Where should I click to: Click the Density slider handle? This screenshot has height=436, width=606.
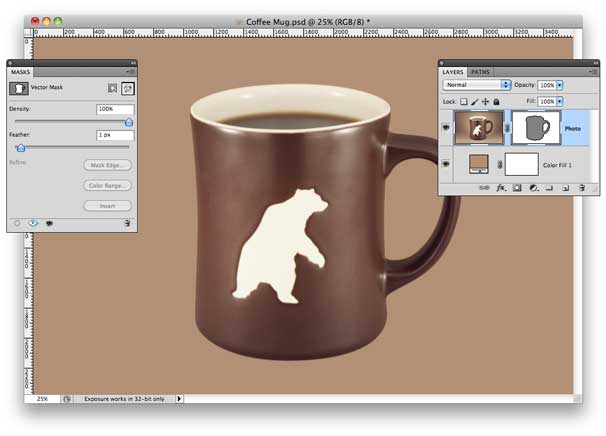(x=129, y=122)
